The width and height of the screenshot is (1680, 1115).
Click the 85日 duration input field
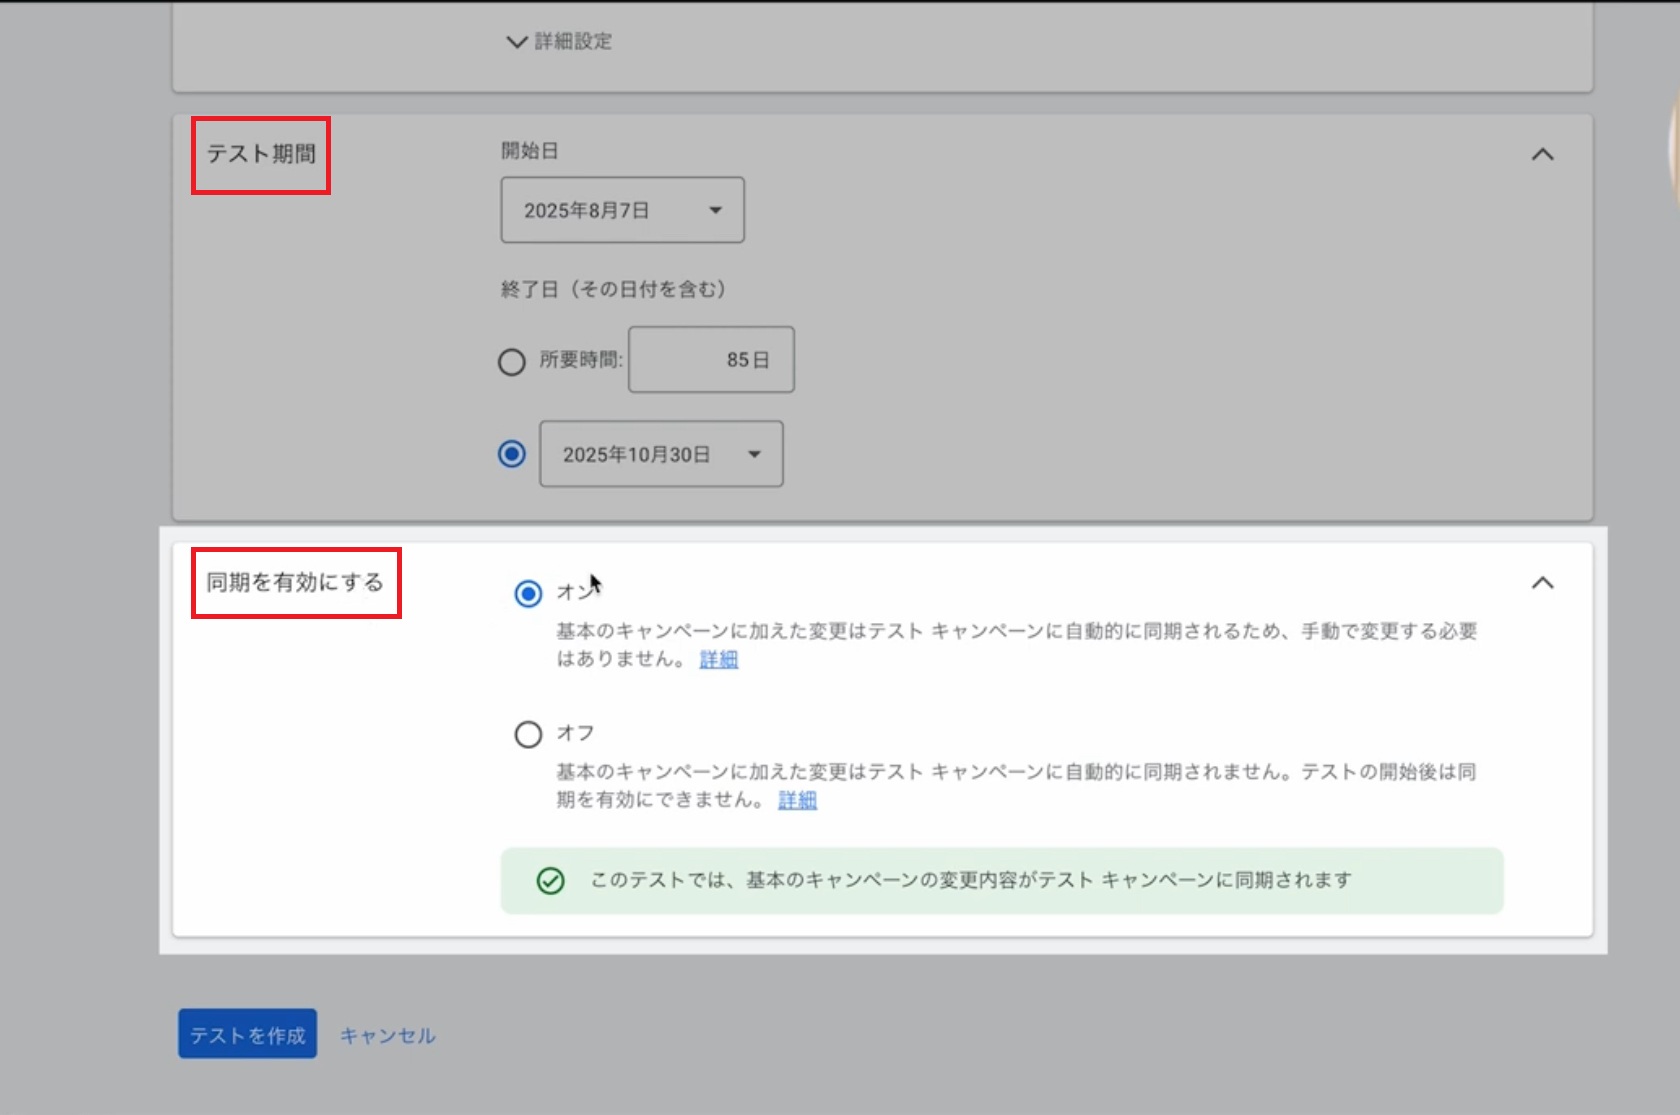tap(711, 360)
